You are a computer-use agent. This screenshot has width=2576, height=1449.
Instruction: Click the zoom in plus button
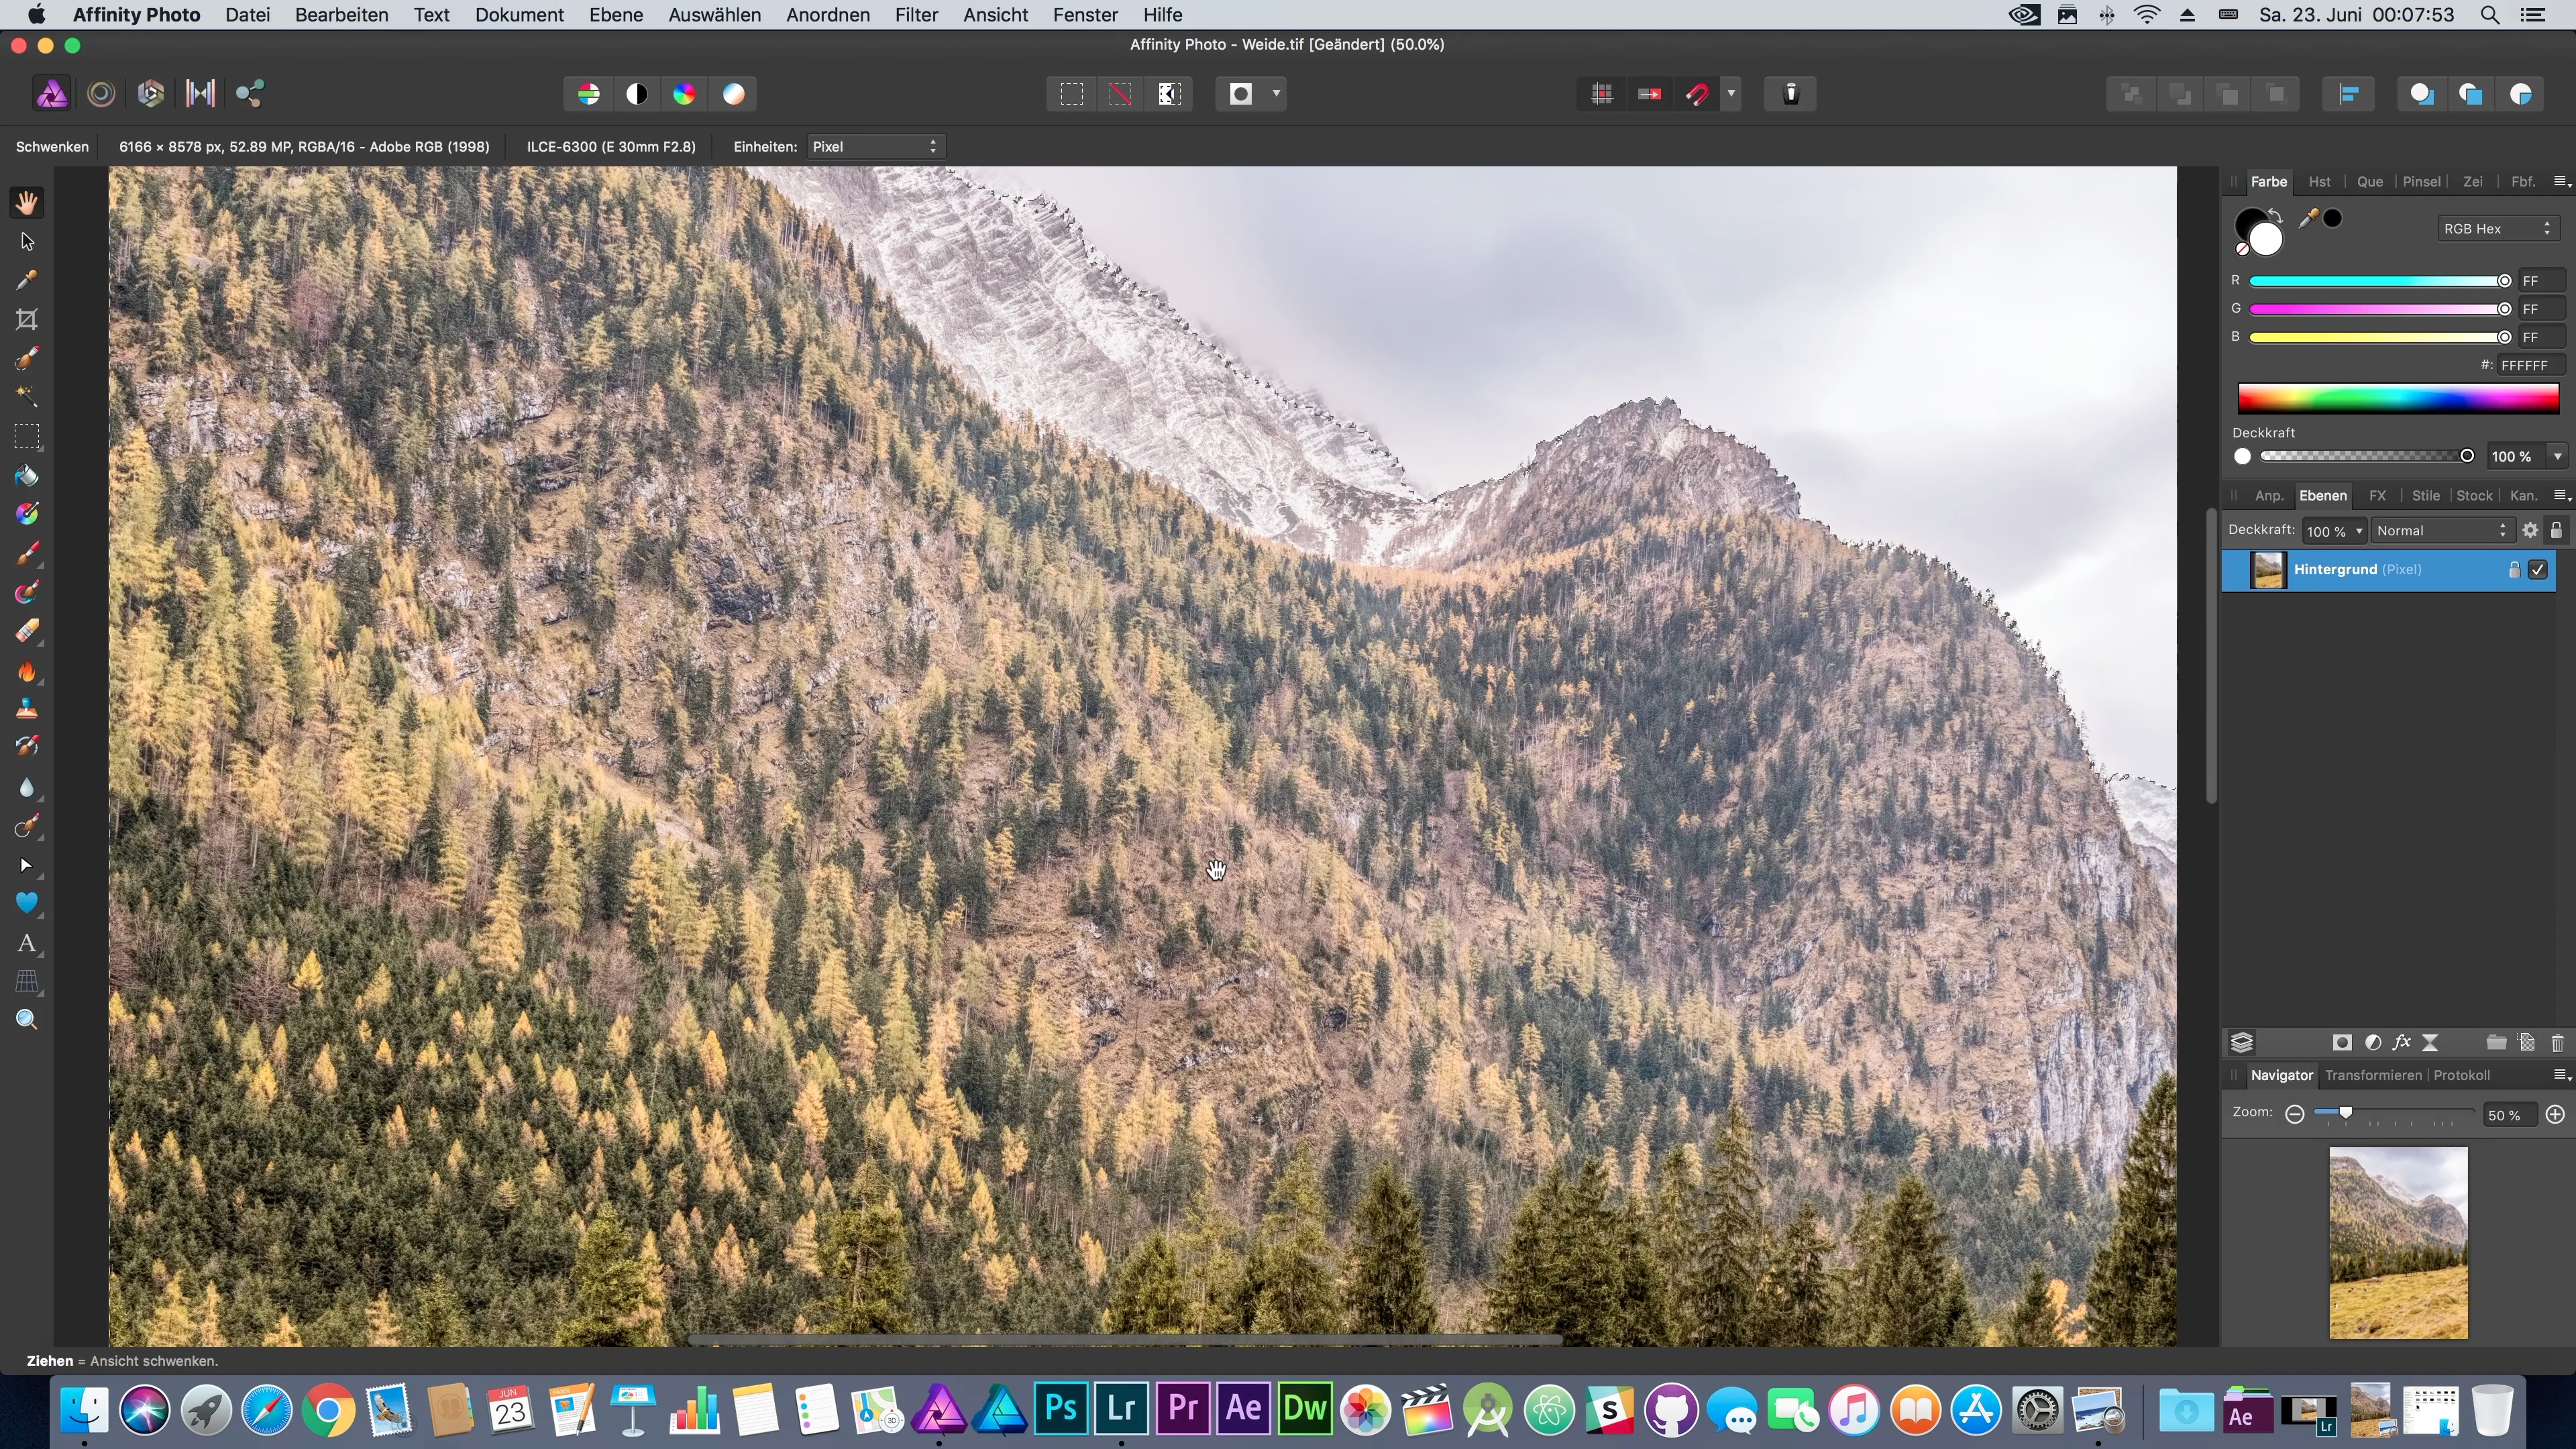coord(2555,1114)
